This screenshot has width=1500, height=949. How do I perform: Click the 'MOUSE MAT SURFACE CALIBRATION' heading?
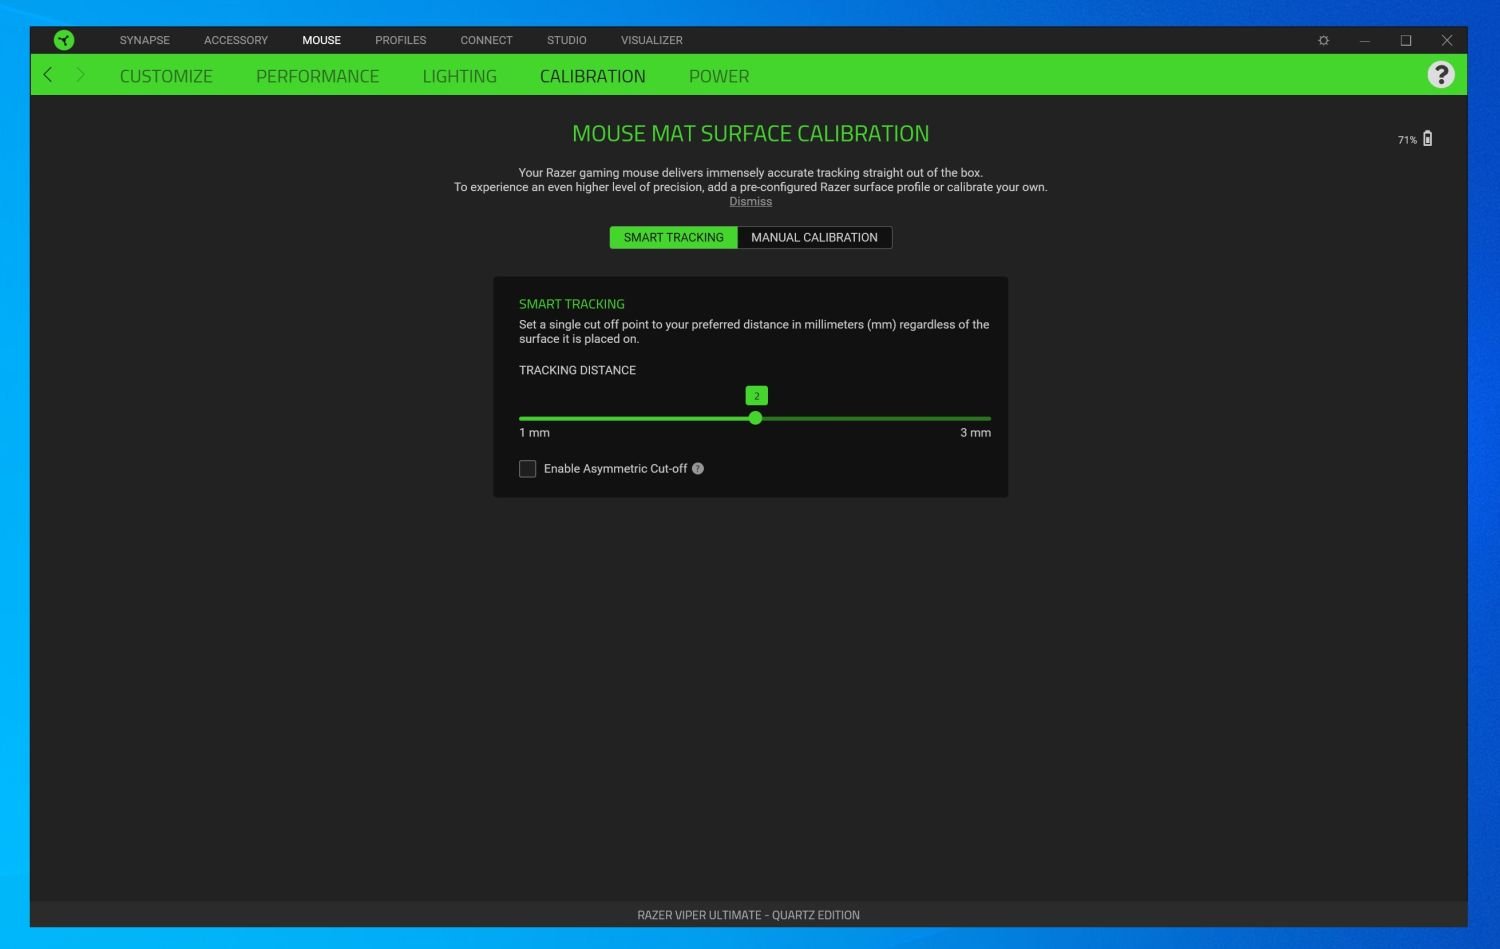pos(751,133)
